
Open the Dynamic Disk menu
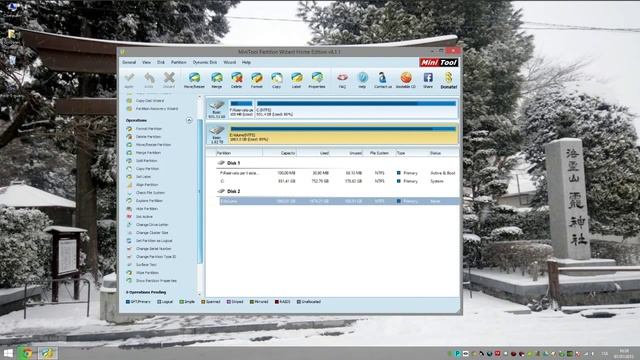[x=205, y=62]
